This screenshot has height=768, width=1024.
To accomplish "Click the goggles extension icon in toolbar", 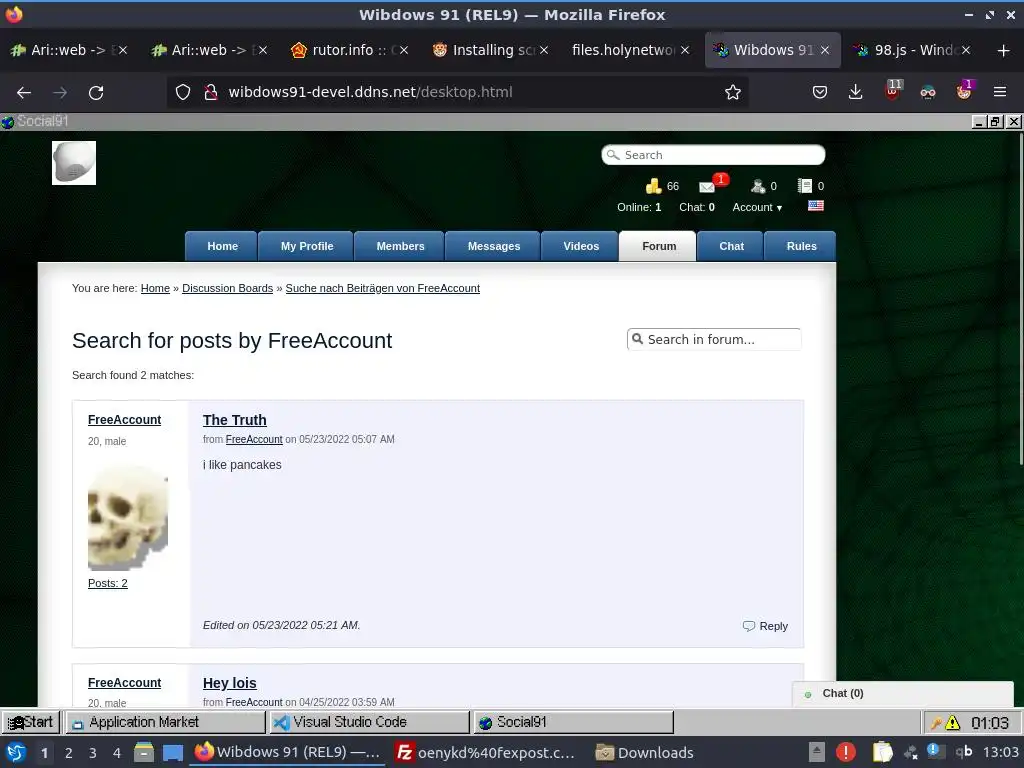I will (928, 92).
